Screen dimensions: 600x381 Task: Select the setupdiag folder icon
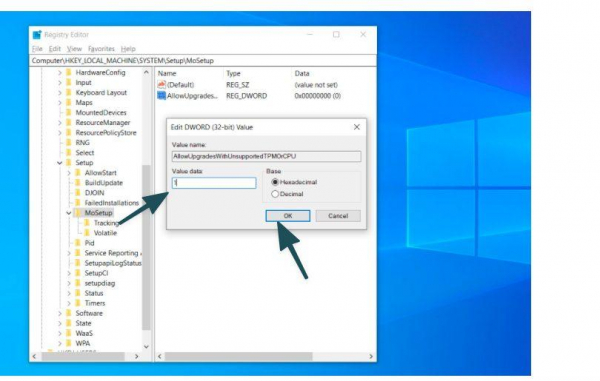point(78,283)
